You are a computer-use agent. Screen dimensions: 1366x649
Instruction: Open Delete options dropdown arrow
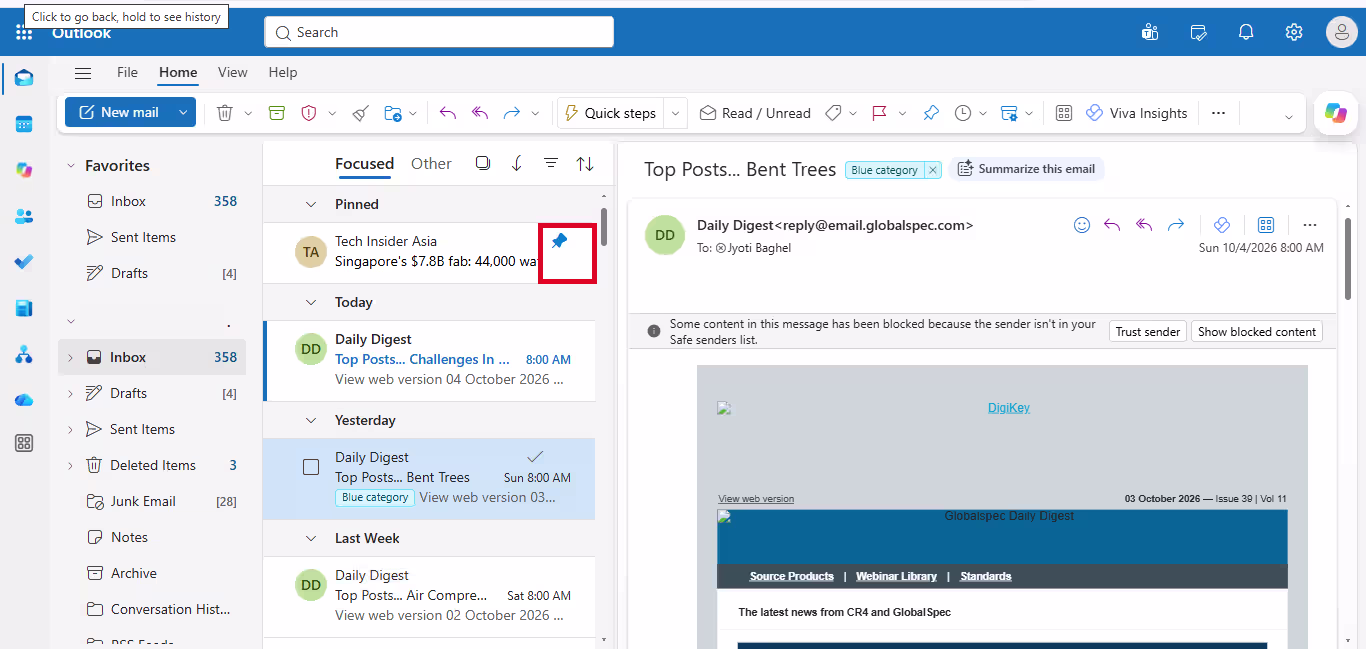pos(247,113)
